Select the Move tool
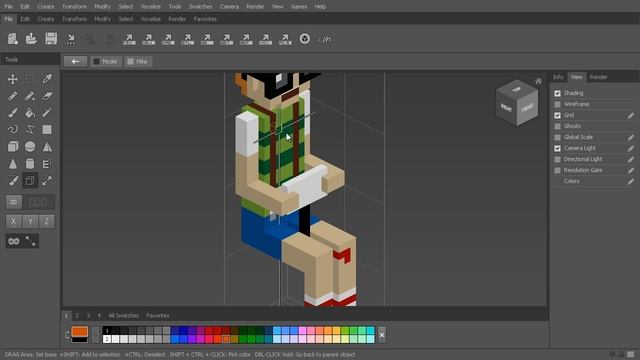 (13, 78)
